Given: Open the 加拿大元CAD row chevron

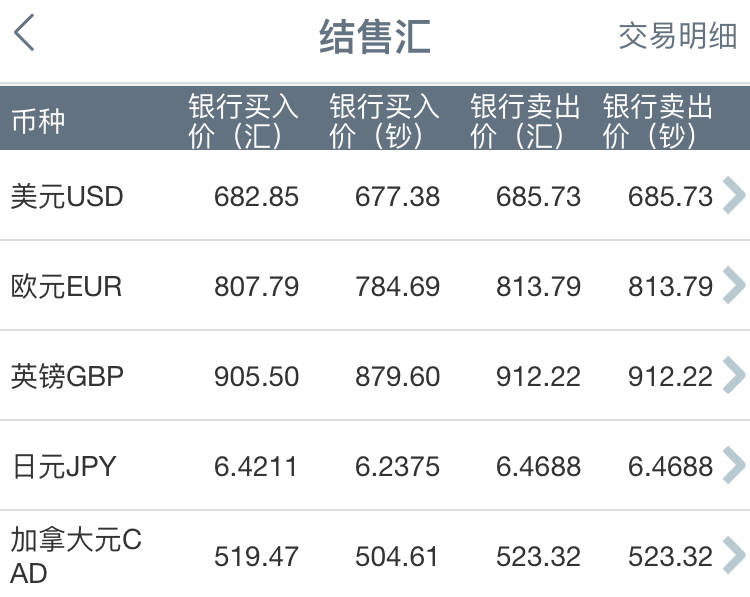Looking at the screenshot, I should coord(733,555).
